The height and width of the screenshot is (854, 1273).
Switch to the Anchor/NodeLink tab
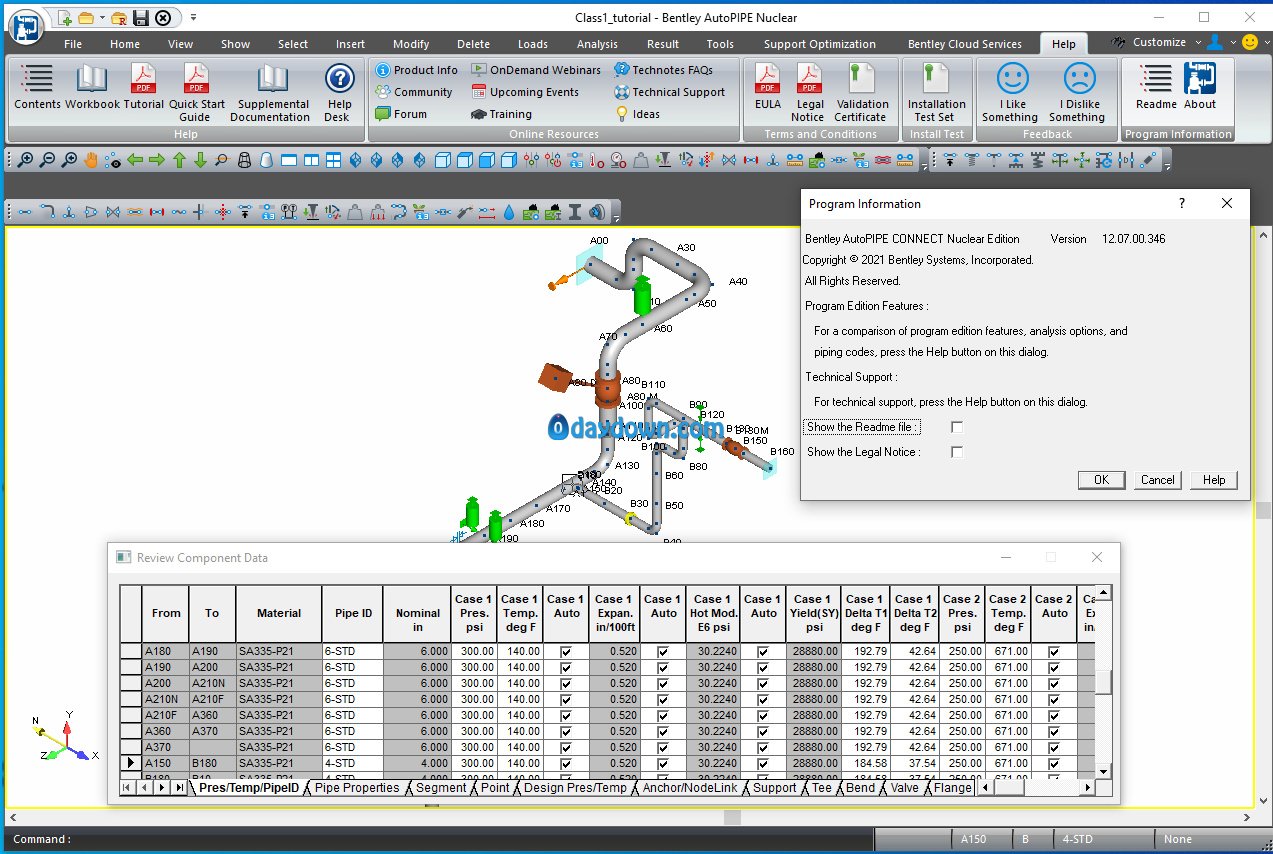(x=690, y=788)
